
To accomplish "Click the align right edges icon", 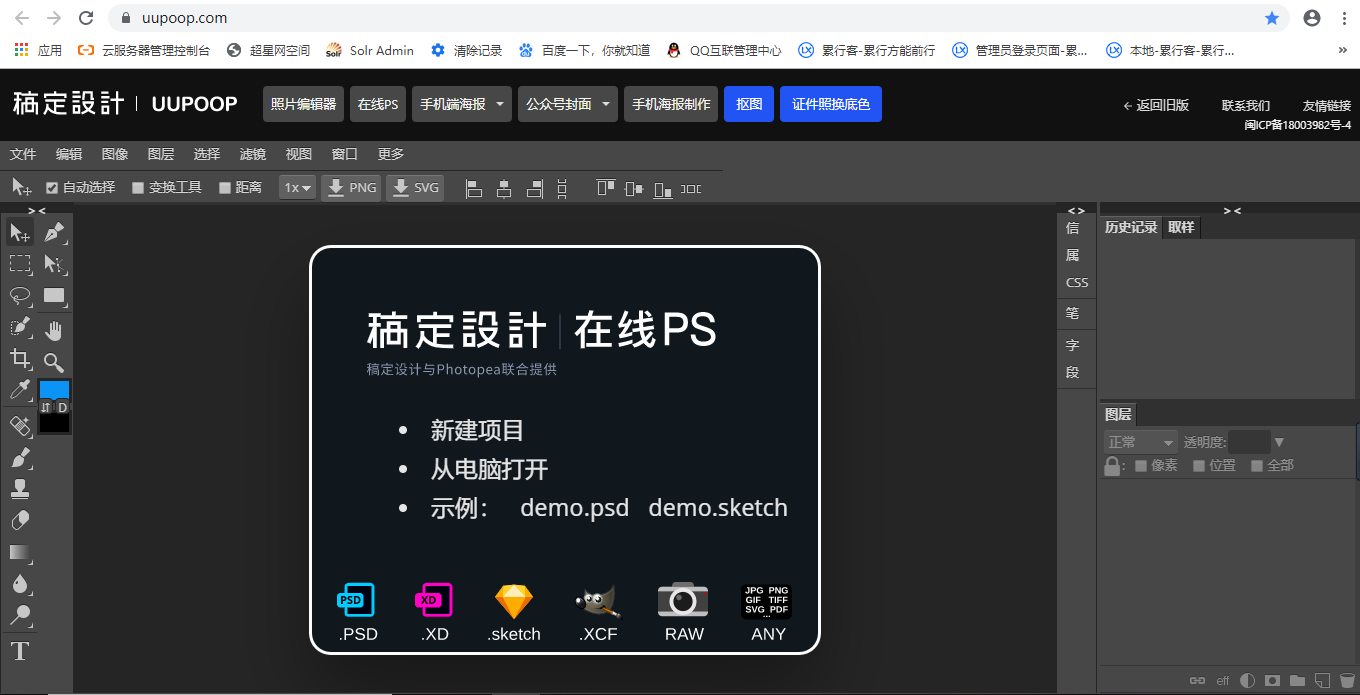I will click(x=534, y=188).
